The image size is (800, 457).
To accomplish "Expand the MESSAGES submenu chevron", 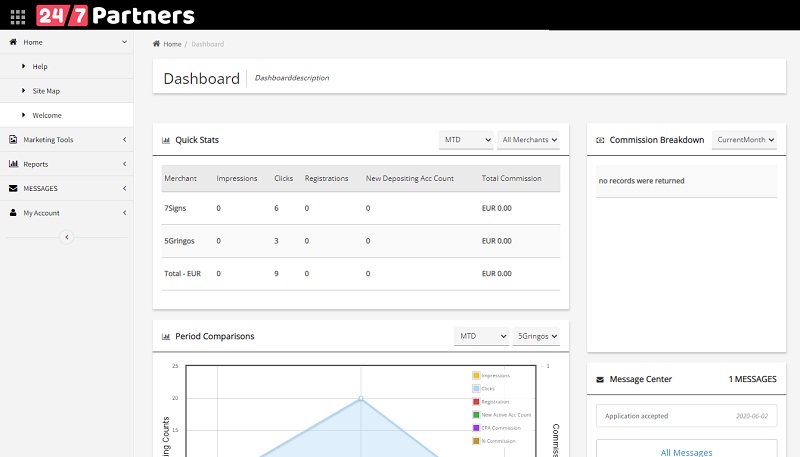I will click(124, 188).
